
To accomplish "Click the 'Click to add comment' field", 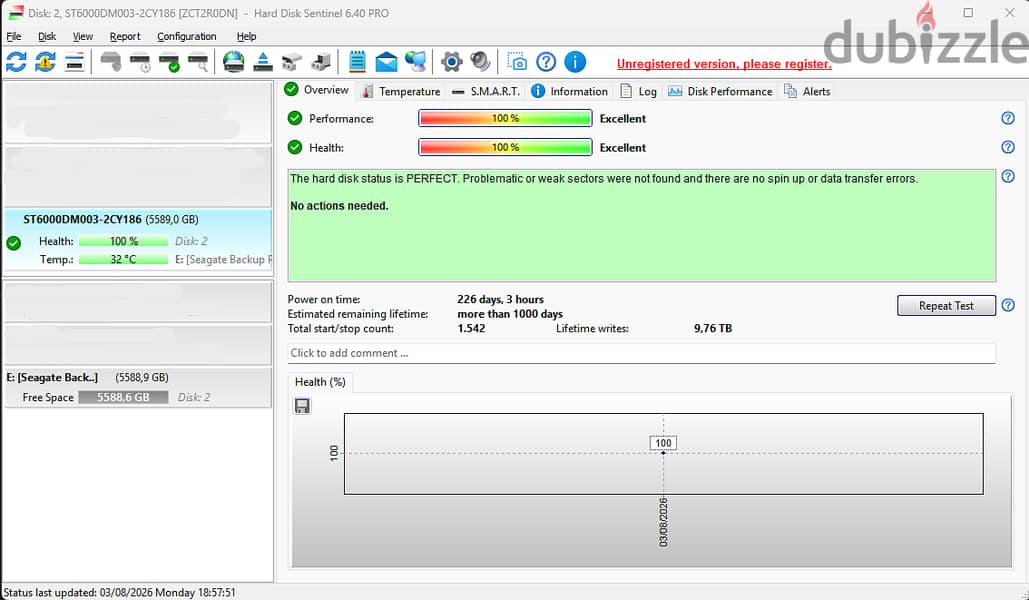I will [641, 353].
